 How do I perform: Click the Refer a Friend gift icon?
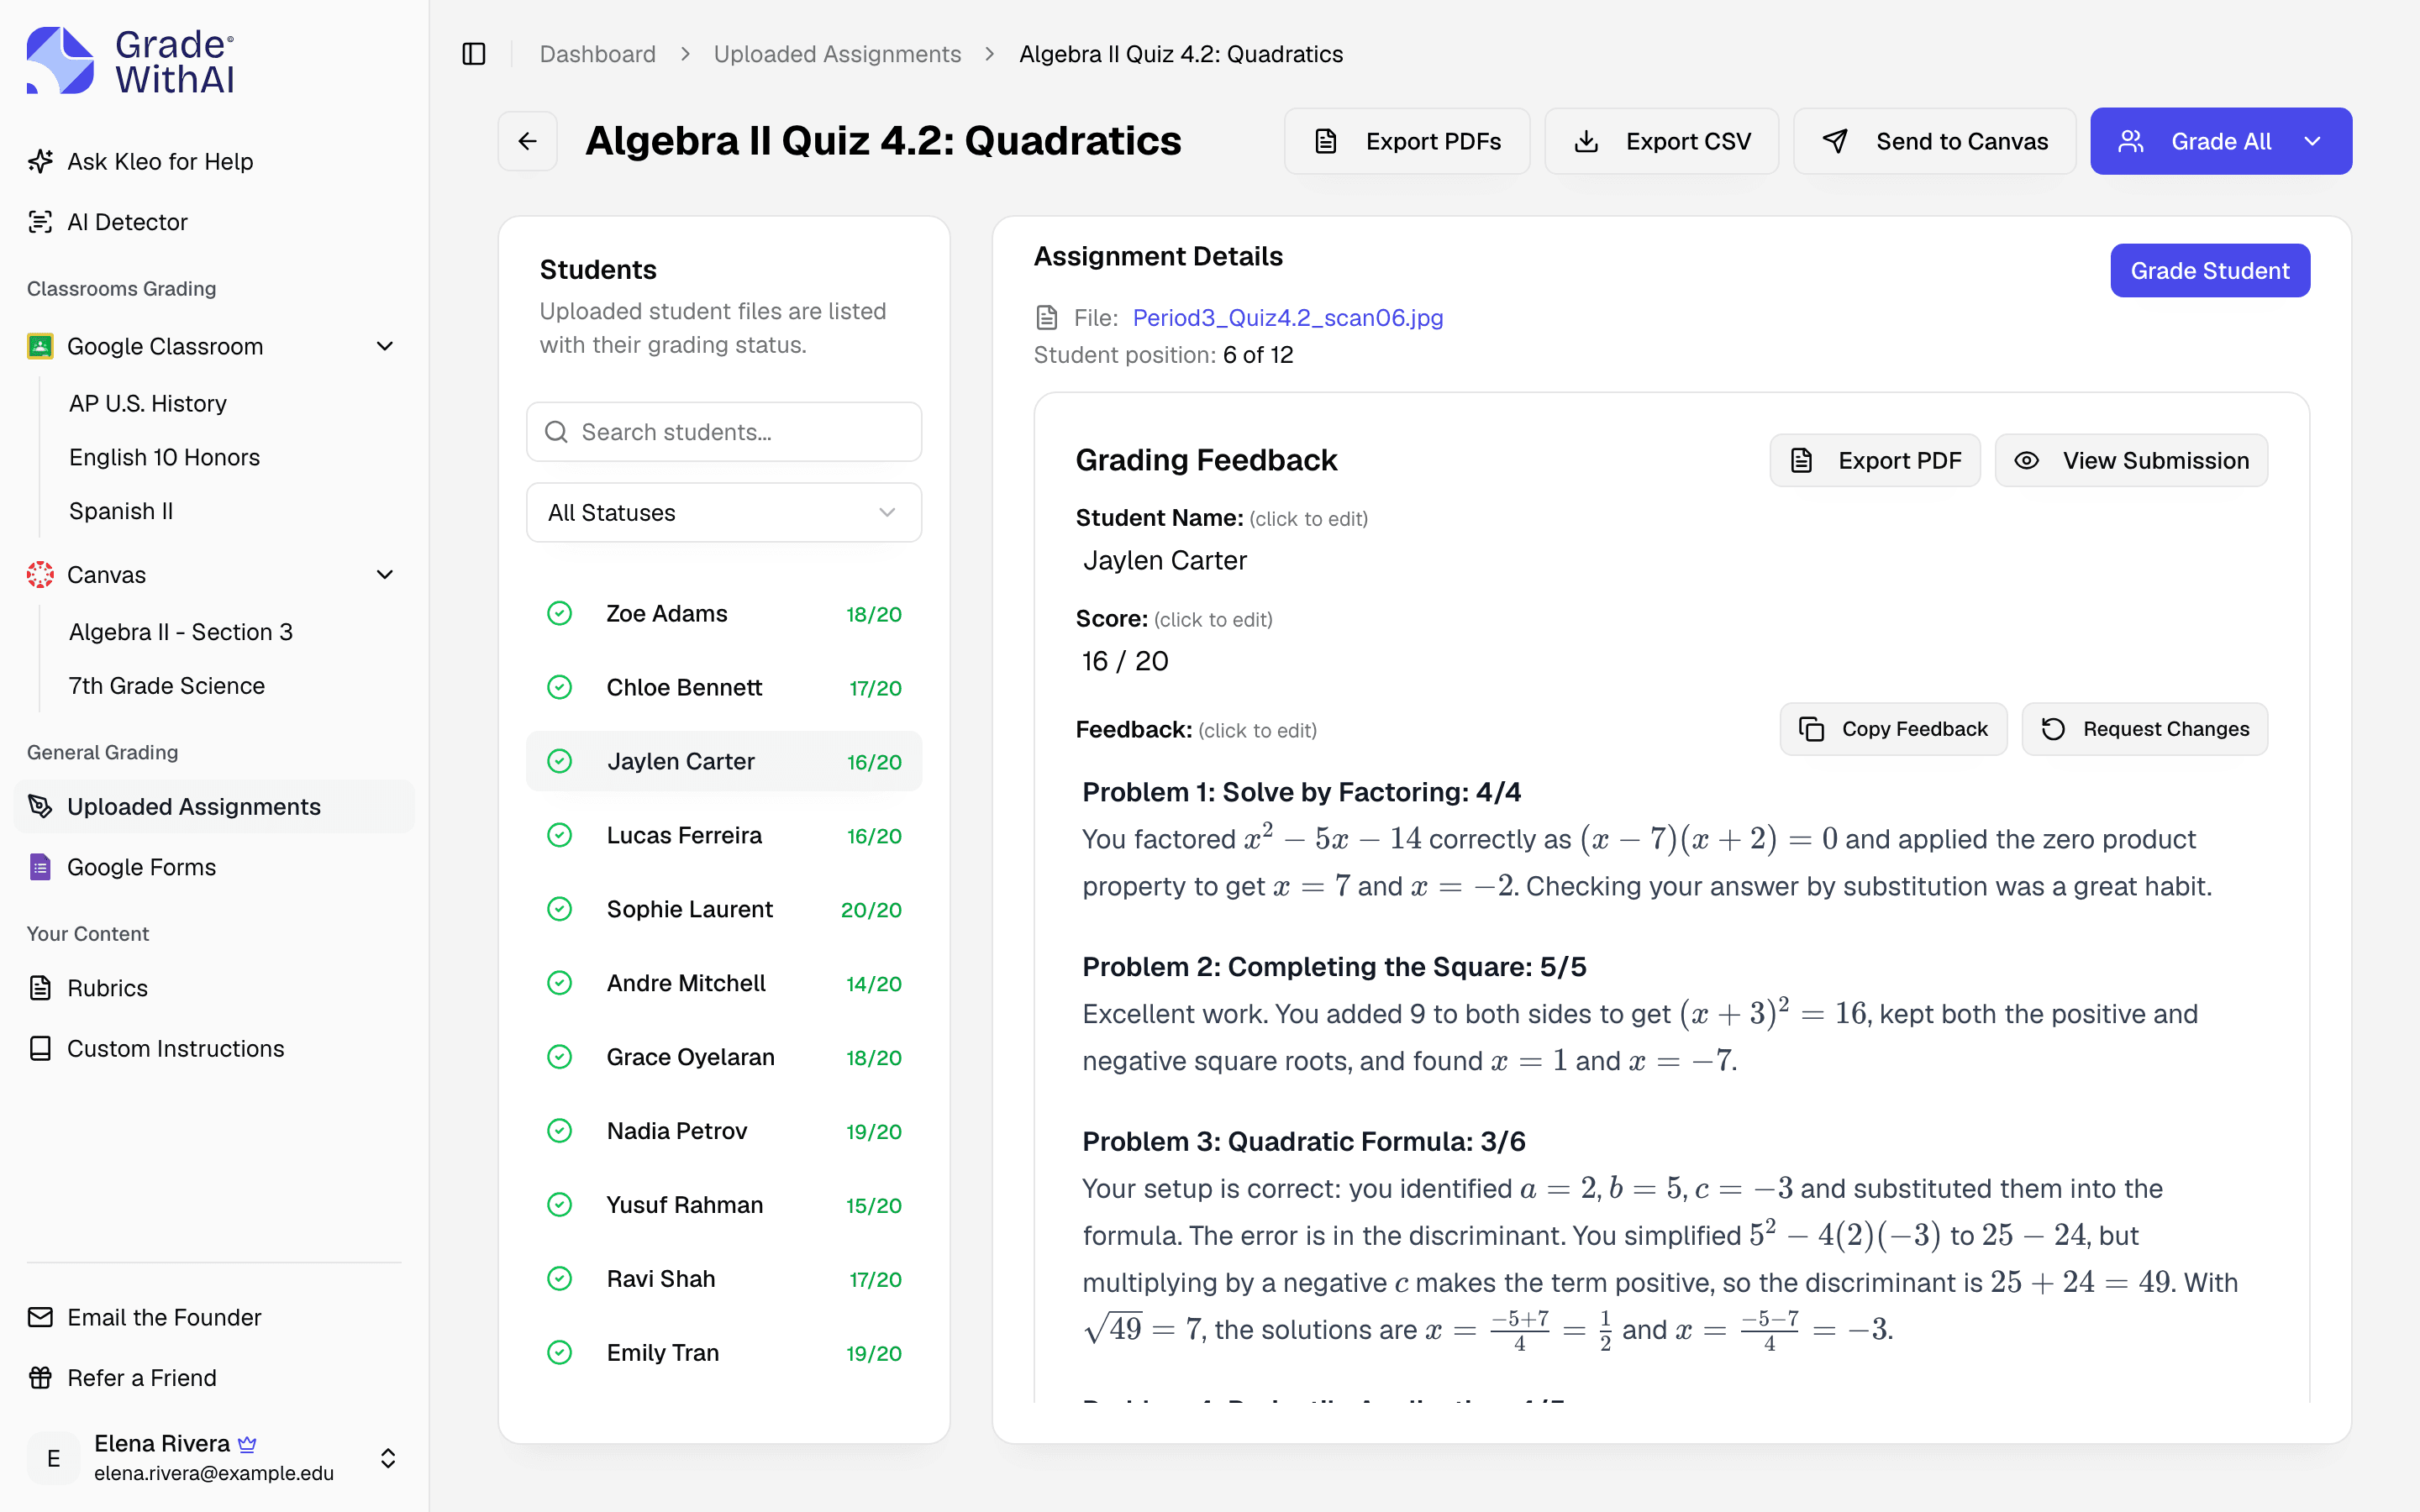pos(40,1377)
